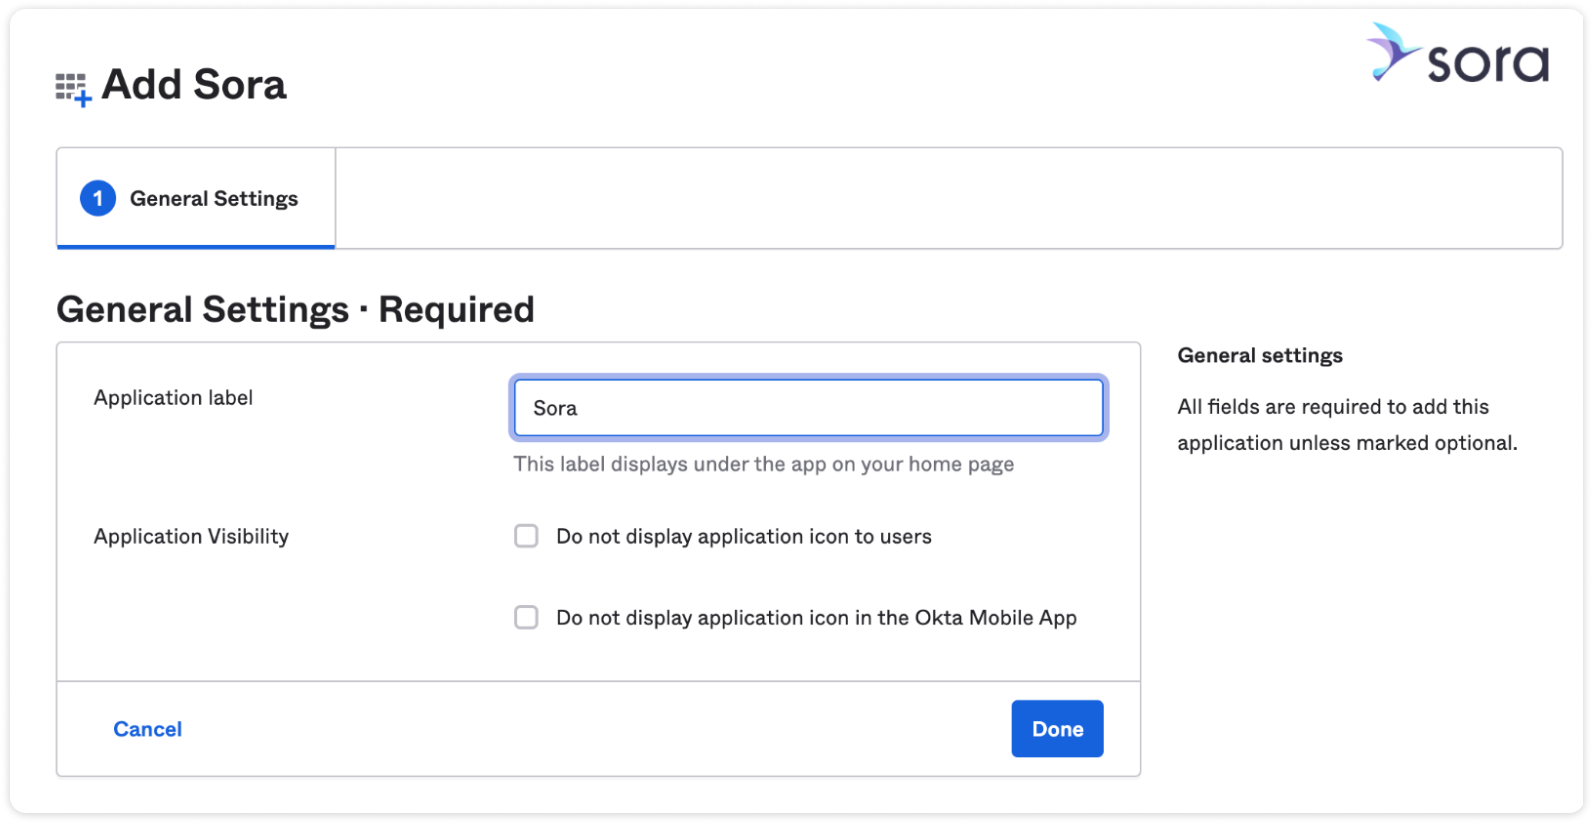This screenshot has width=1593, height=824.
Task: Click the Done button
Action: [1057, 729]
